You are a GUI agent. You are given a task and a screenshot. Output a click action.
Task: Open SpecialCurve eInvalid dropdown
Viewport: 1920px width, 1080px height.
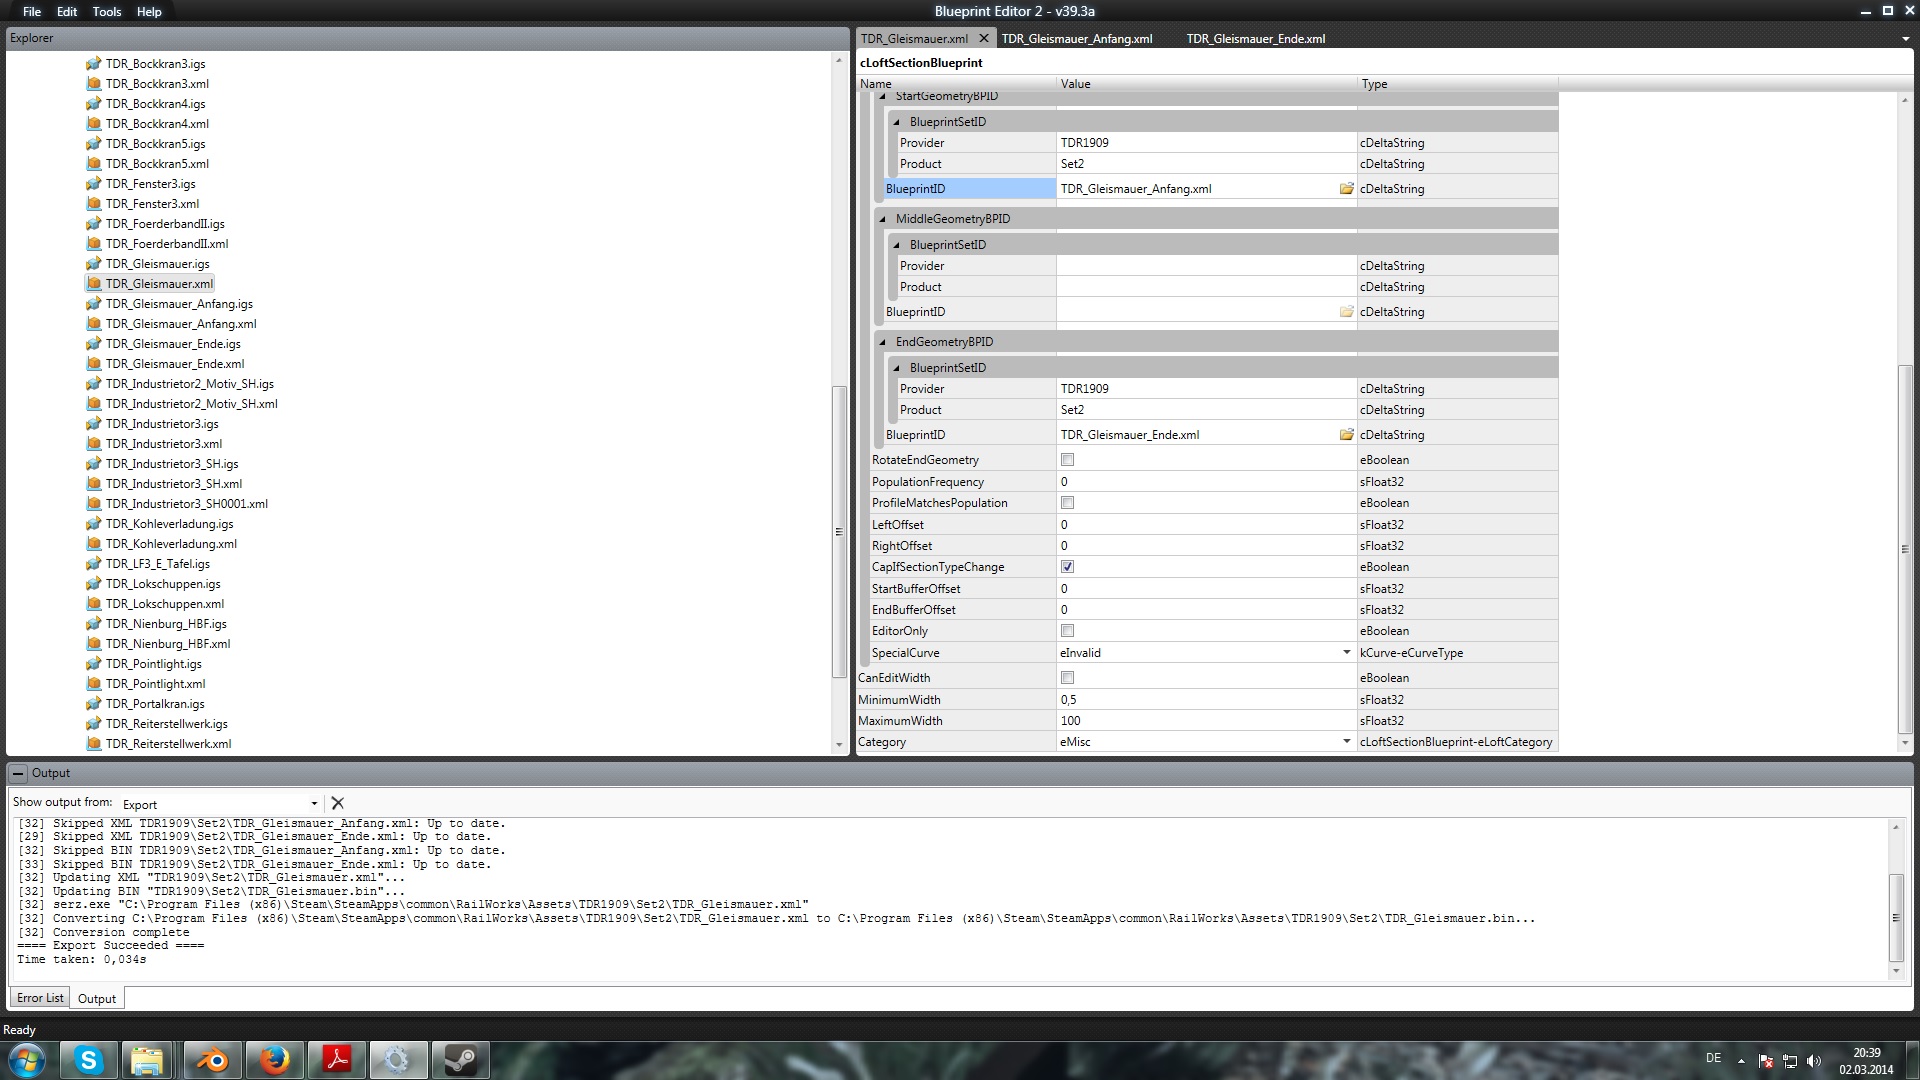click(1346, 653)
